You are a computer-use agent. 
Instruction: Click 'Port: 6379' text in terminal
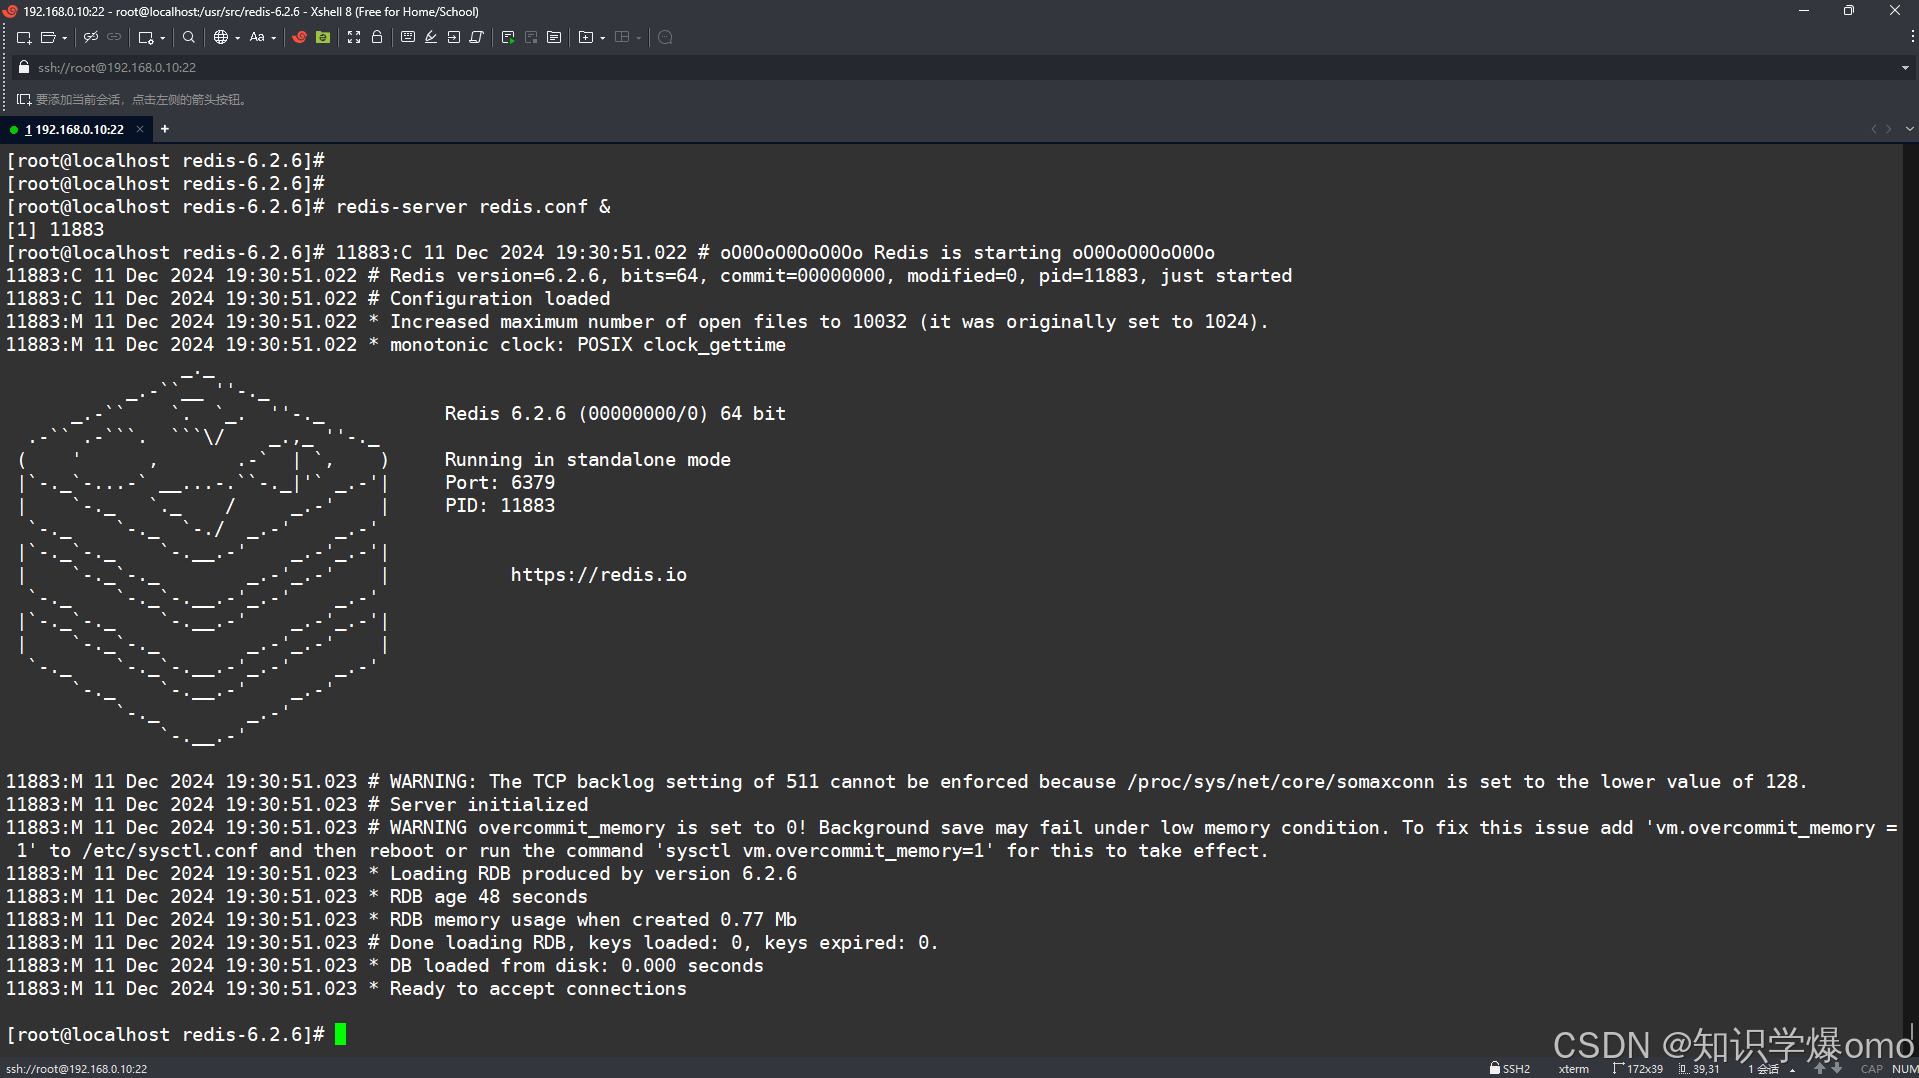point(500,483)
